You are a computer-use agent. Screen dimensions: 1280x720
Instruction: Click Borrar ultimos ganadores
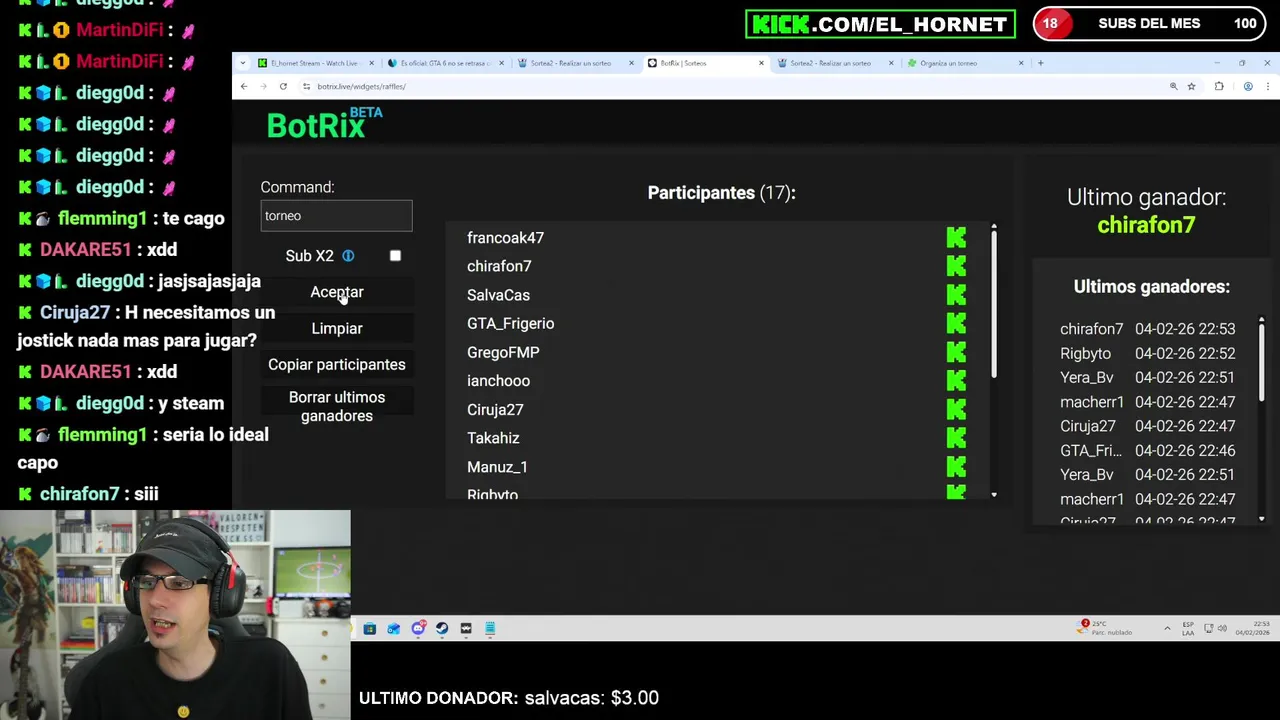[x=337, y=407]
